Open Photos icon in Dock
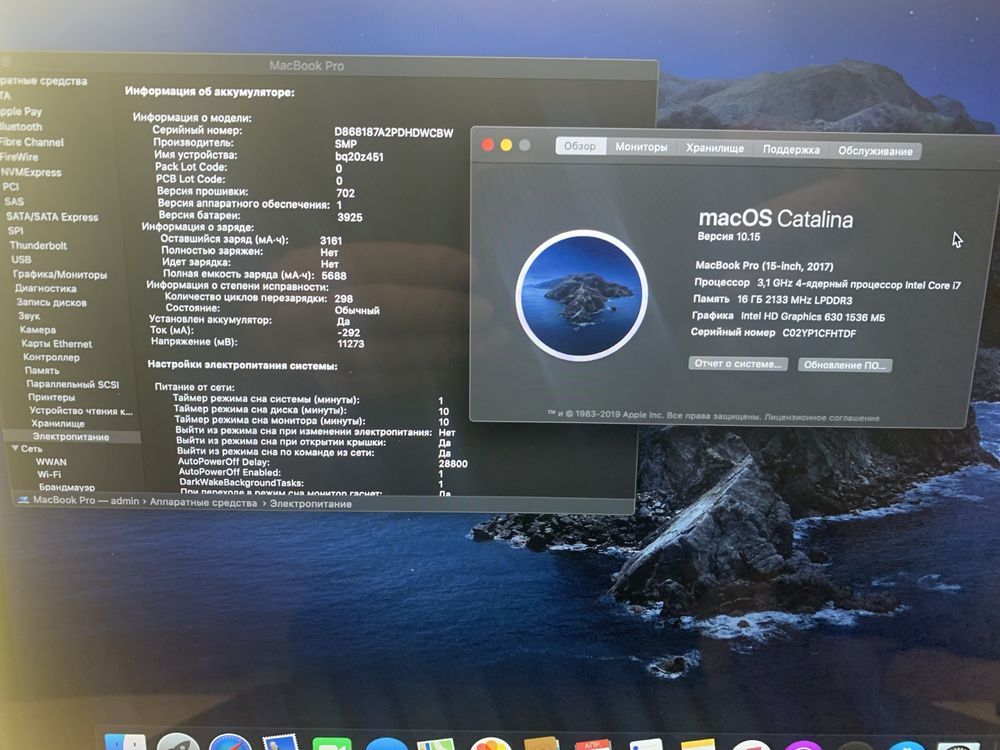 tap(490, 744)
